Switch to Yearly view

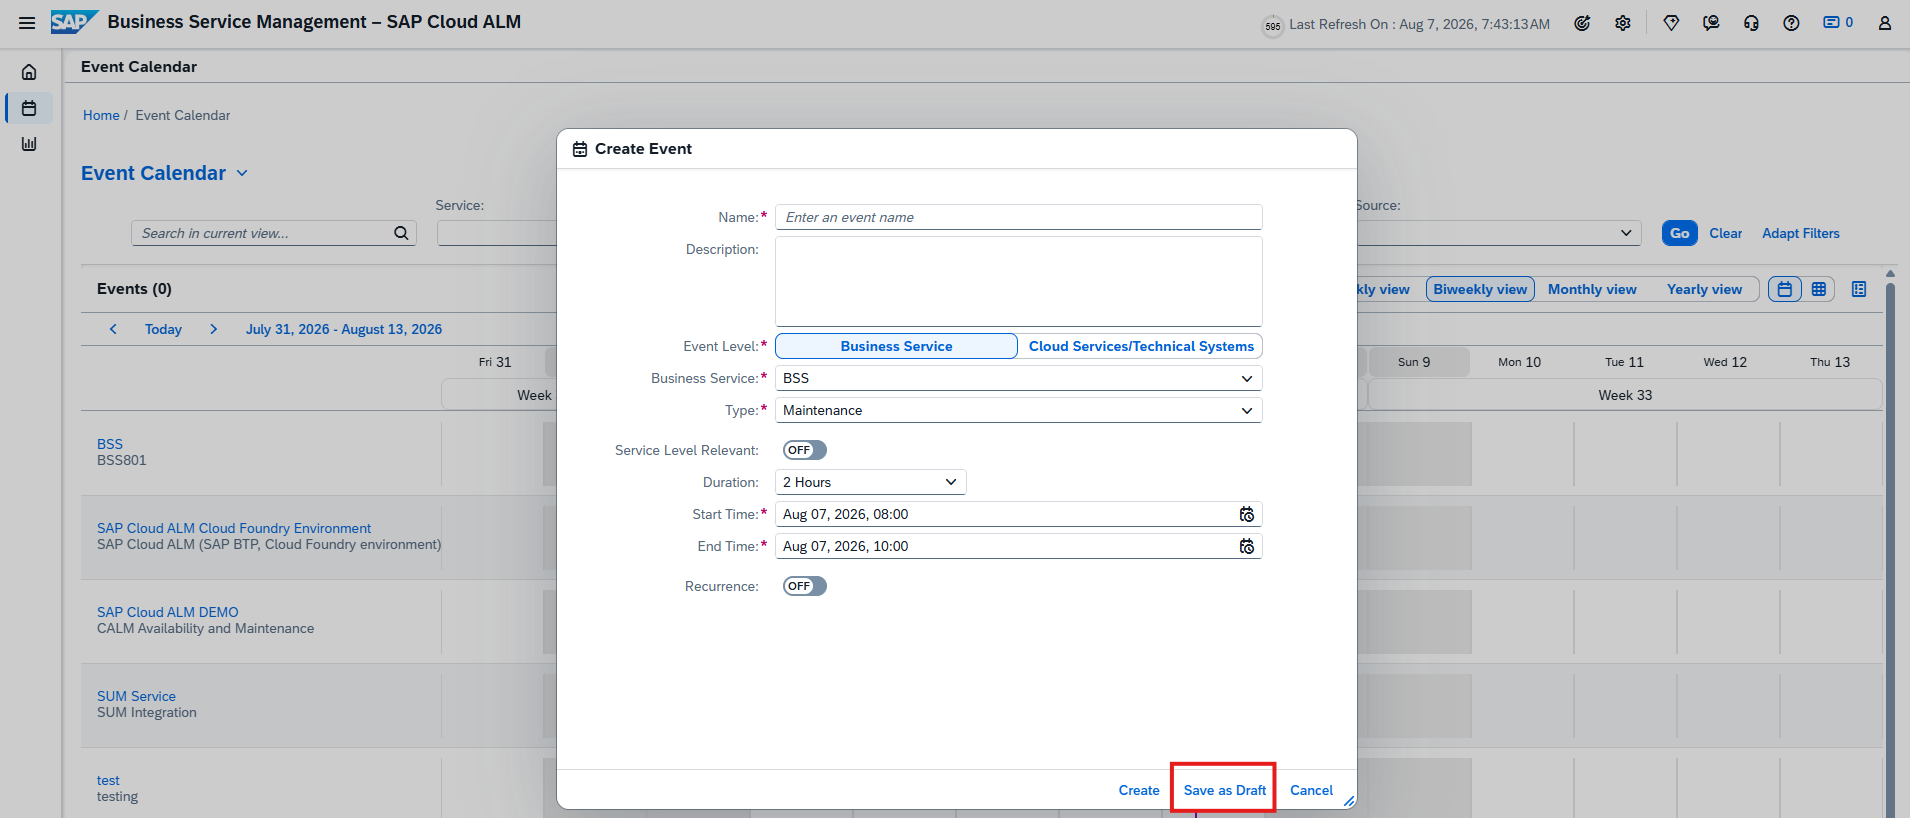coord(1704,289)
